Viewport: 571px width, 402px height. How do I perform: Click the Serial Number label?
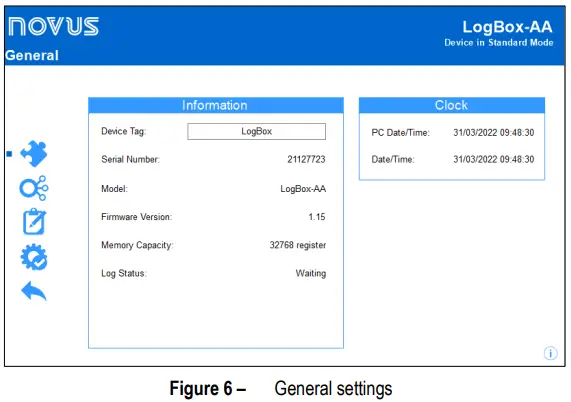[130, 159]
